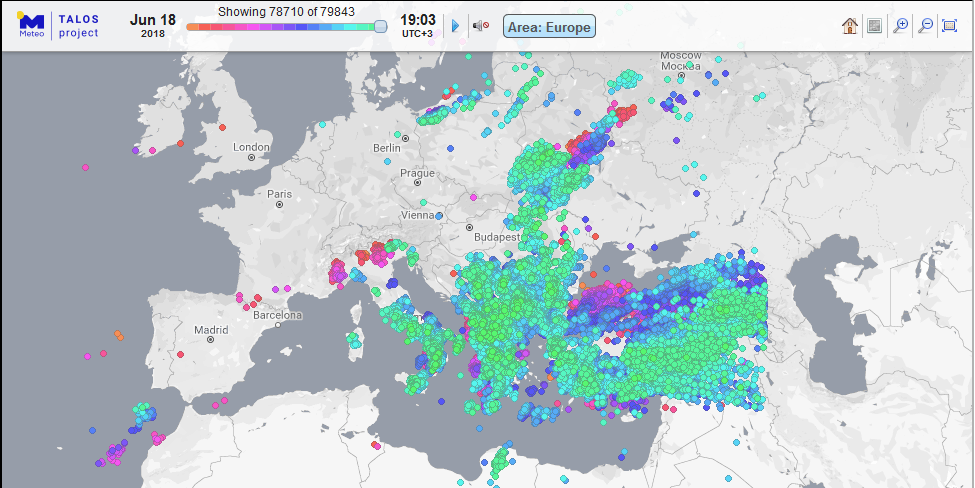Click the Prague city label

417,173
